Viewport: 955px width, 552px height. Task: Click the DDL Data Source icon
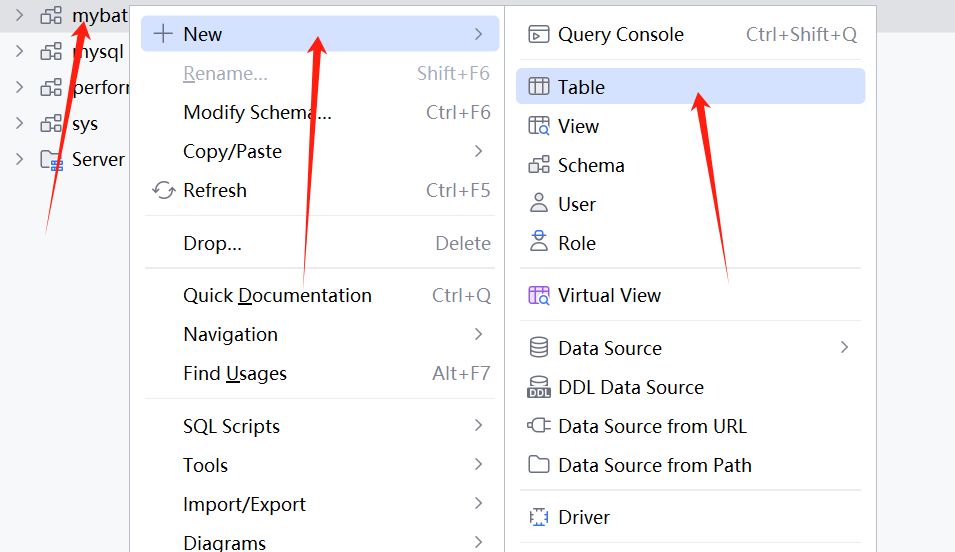pyautogui.click(x=538, y=387)
